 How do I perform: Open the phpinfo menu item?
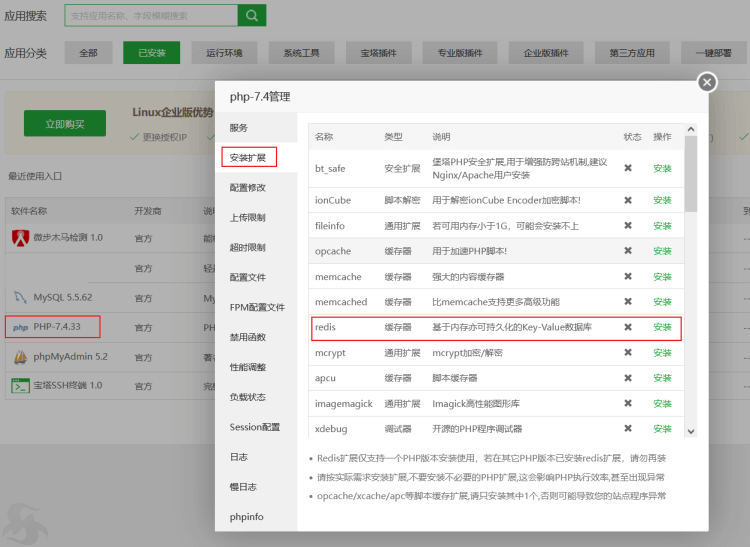coord(256,517)
